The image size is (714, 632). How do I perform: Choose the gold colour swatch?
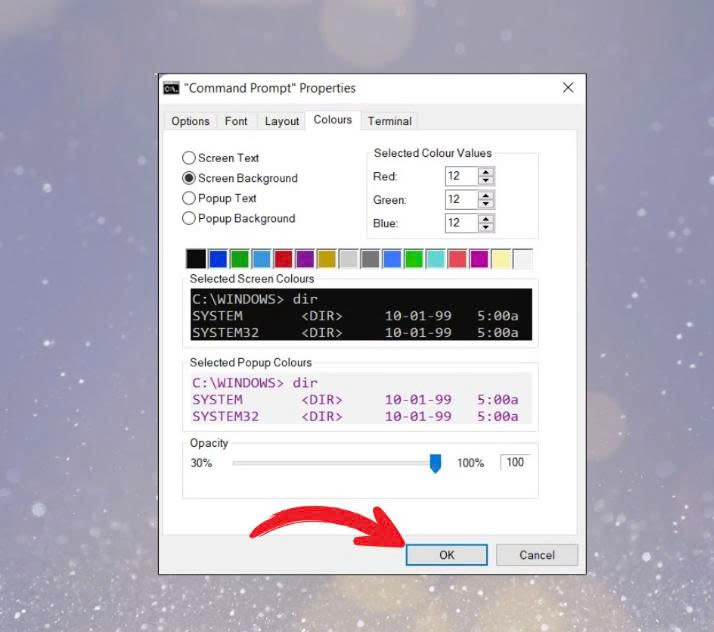pyautogui.click(x=326, y=259)
